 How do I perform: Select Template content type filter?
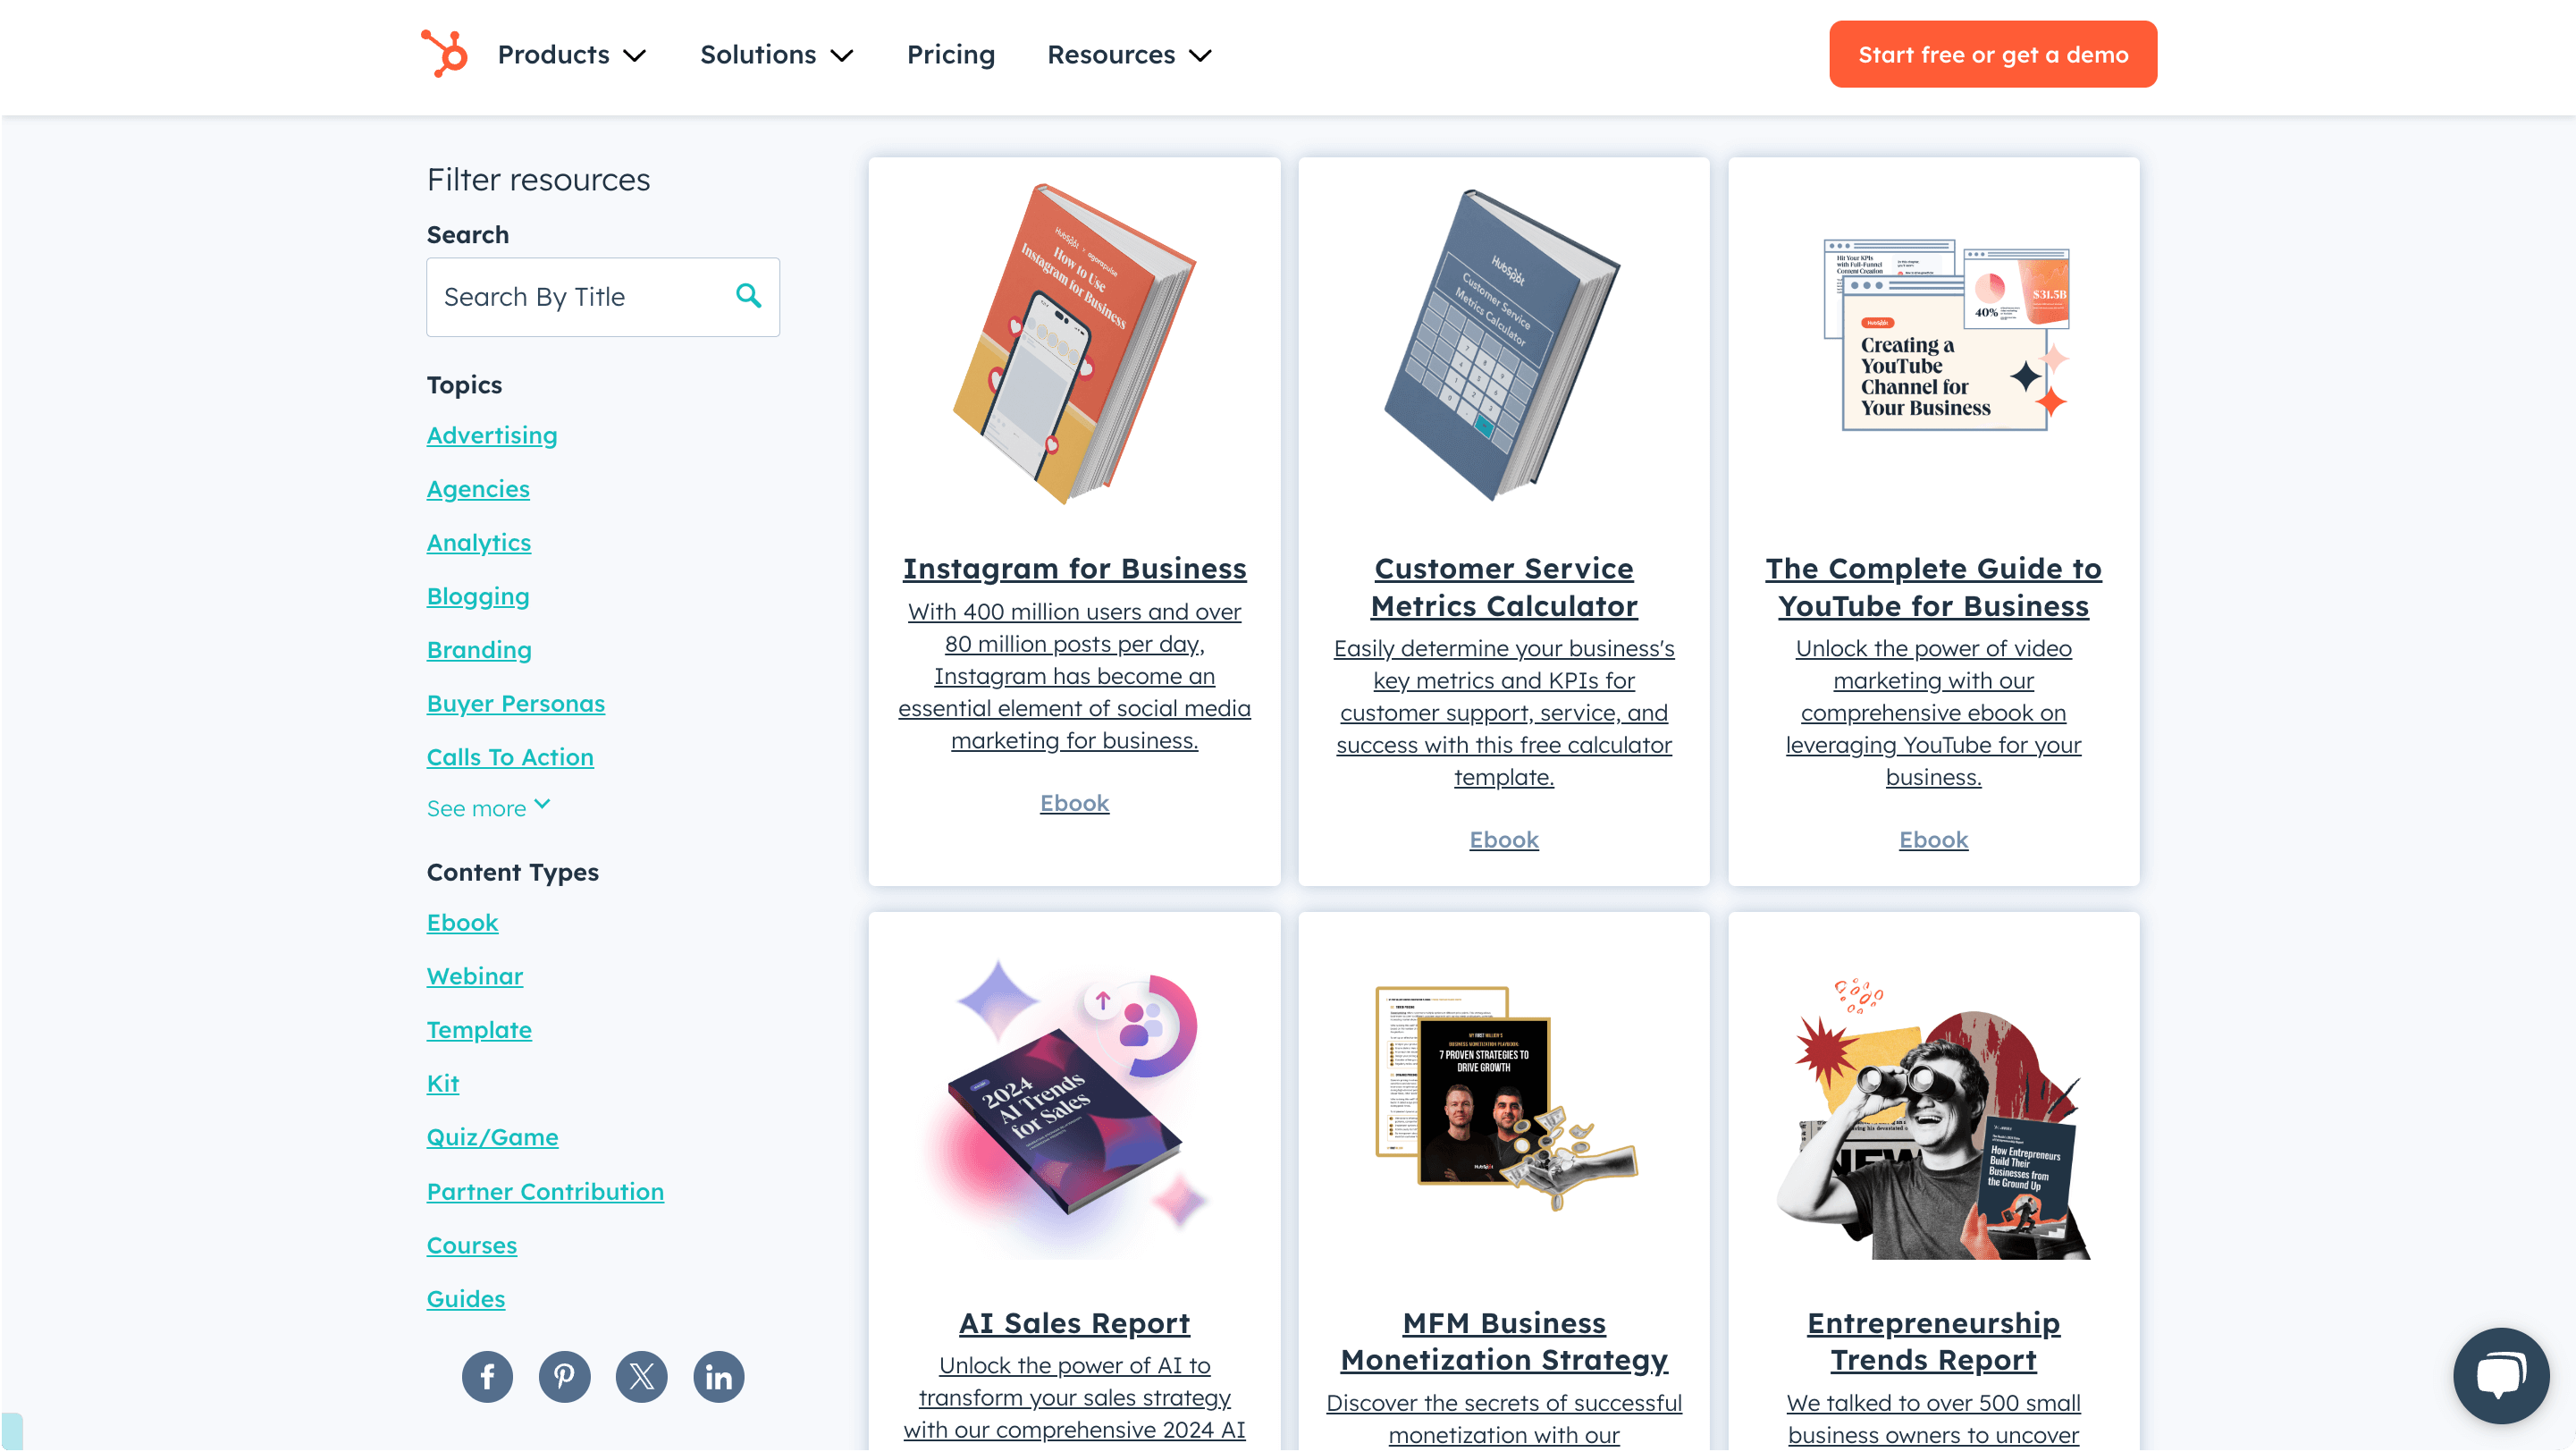(479, 1030)
